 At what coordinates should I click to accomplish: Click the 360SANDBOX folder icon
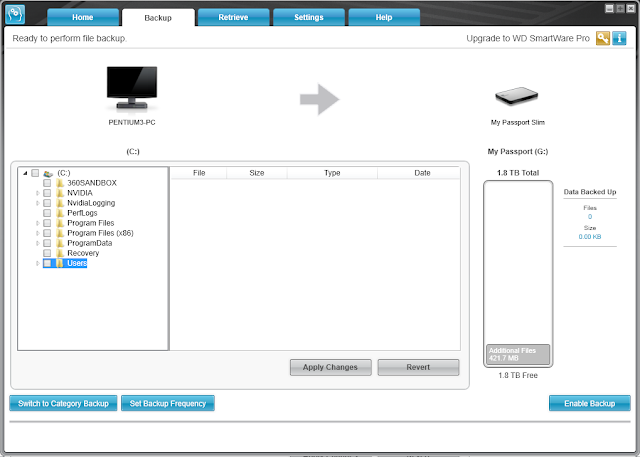pos(60,183)
